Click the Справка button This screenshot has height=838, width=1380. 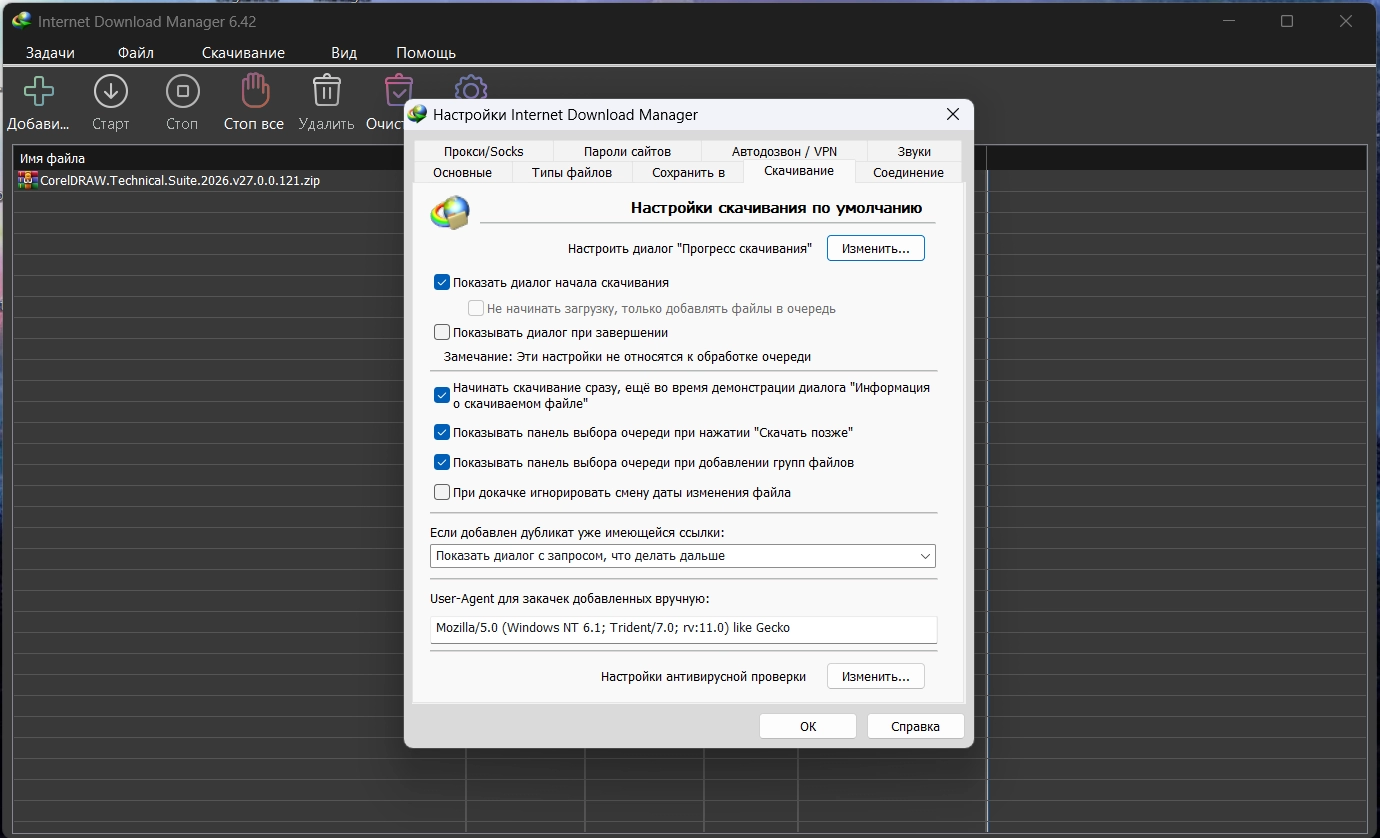tap(916, 726)
